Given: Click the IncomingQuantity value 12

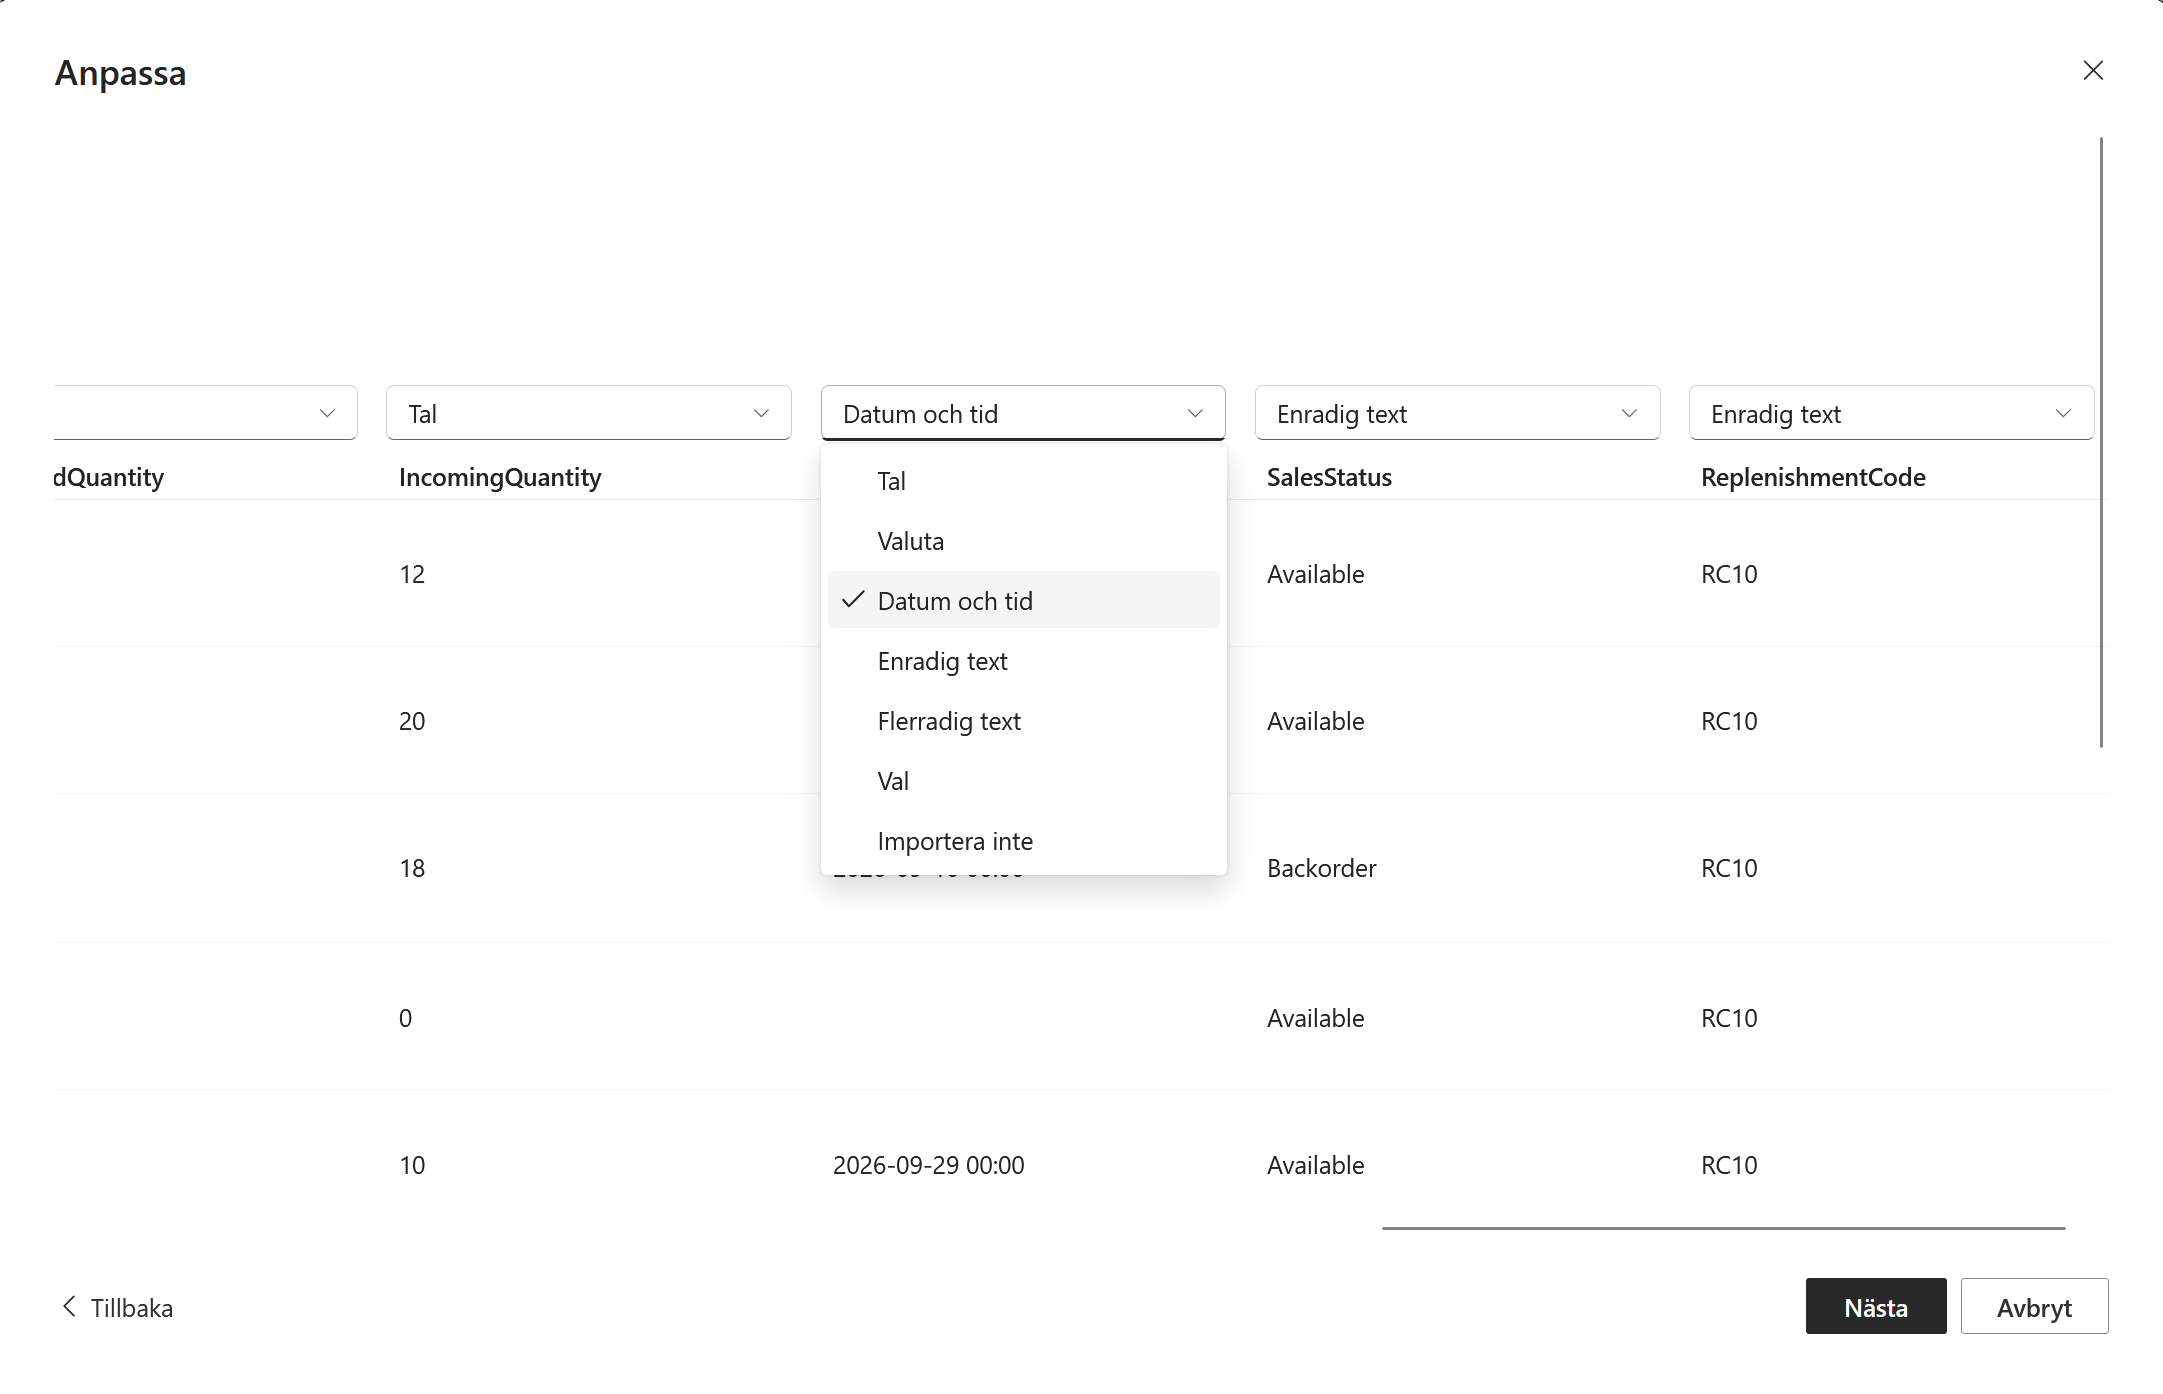Looking at the screenshot, I should (412, 574).
